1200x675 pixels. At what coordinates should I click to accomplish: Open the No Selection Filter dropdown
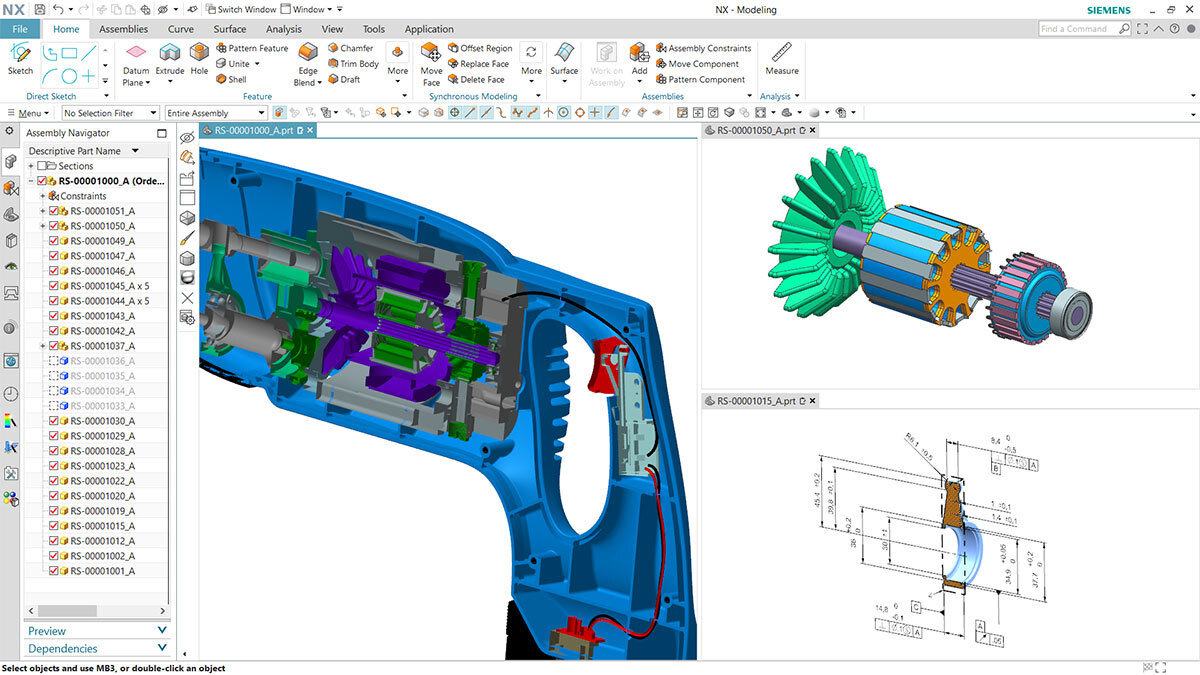[110, 112]
